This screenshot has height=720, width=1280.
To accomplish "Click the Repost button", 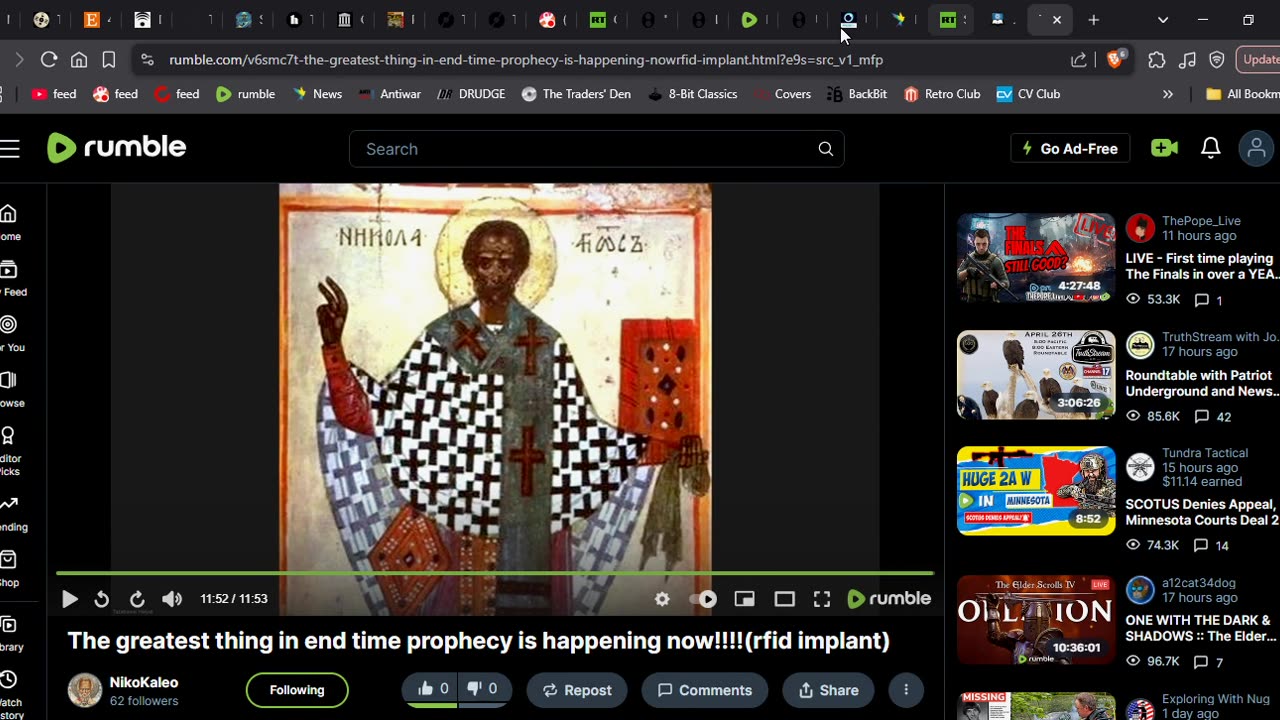I will pyautogui.click(x=577, y=690).
